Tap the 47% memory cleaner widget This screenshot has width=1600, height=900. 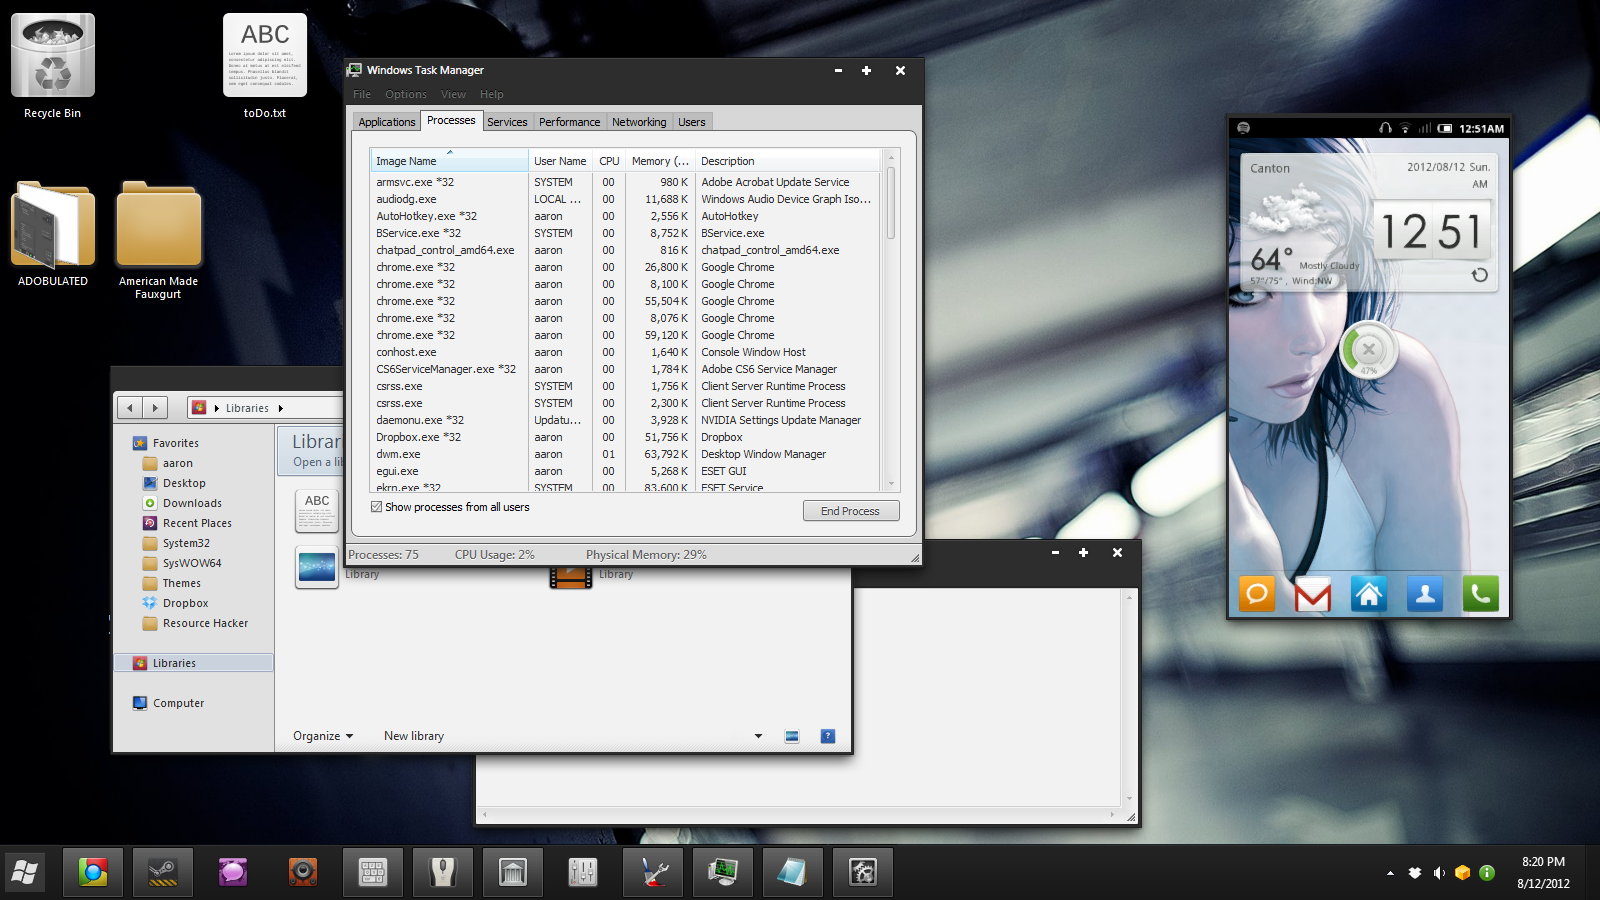pyautogui.click(x=1369, y=350)
